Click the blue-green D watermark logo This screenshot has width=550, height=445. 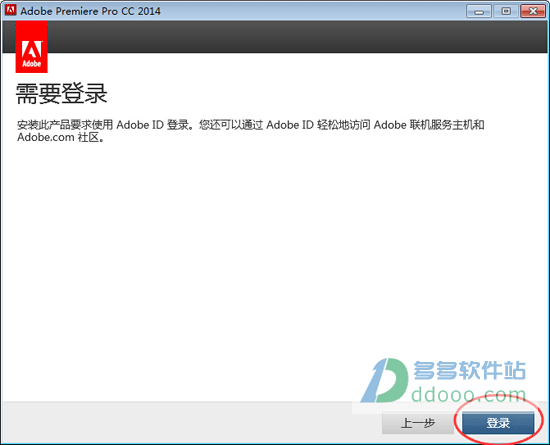coord(384,380)
